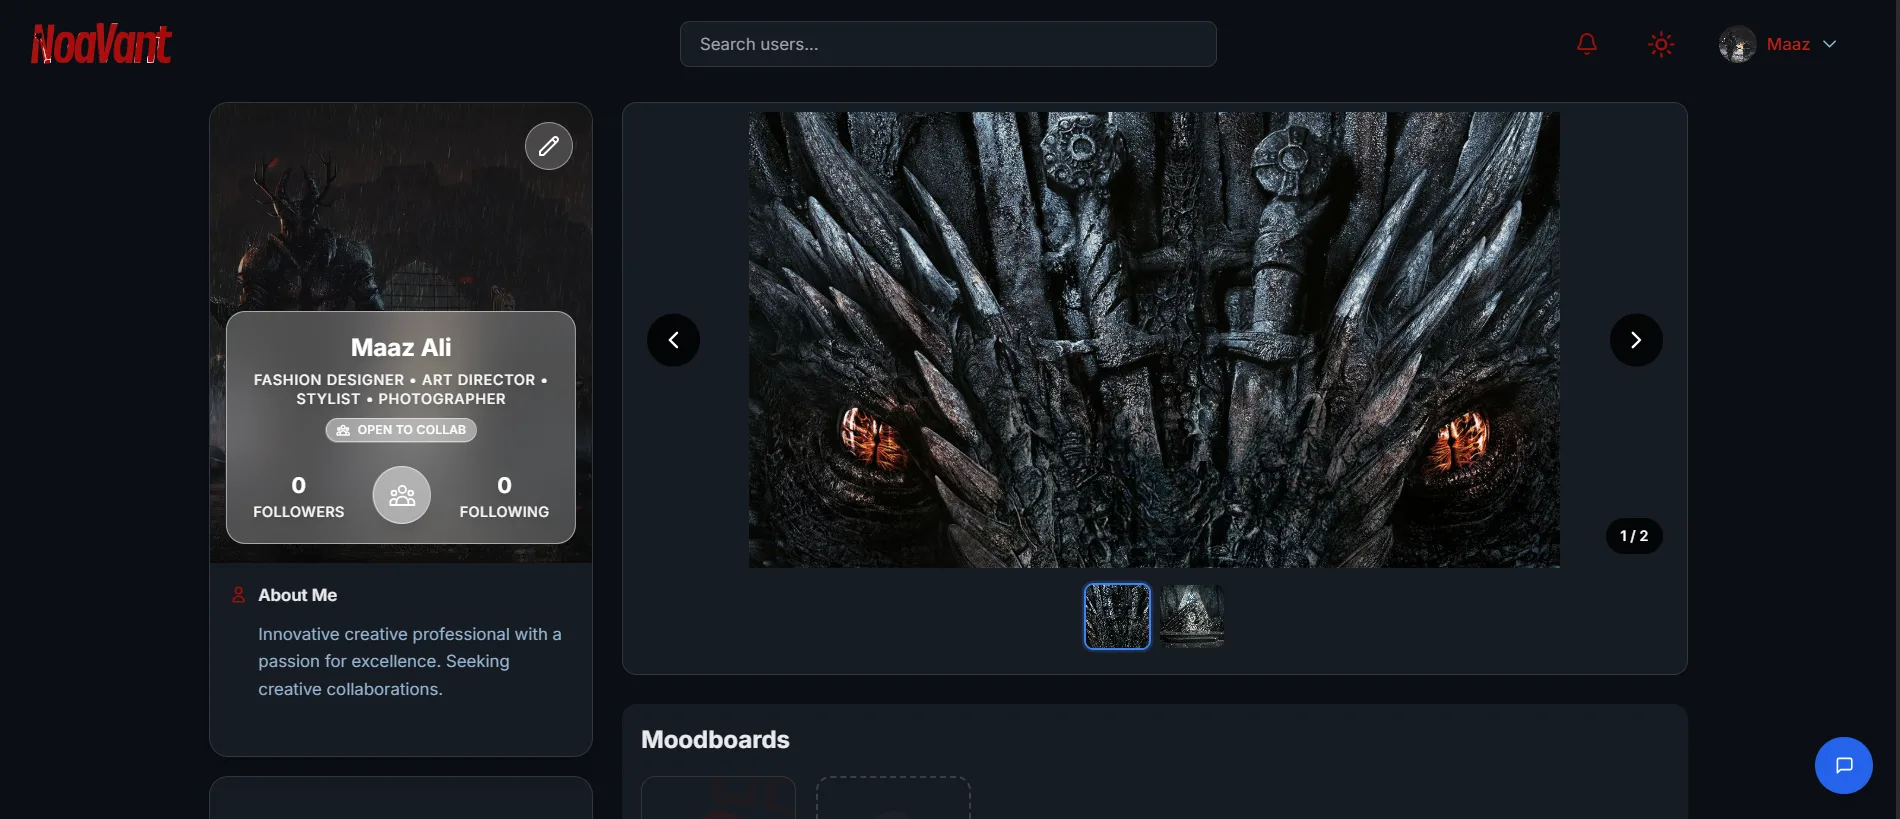Click the Search users field
Screen dimensions: 1900x819
[x=948, y=44]
